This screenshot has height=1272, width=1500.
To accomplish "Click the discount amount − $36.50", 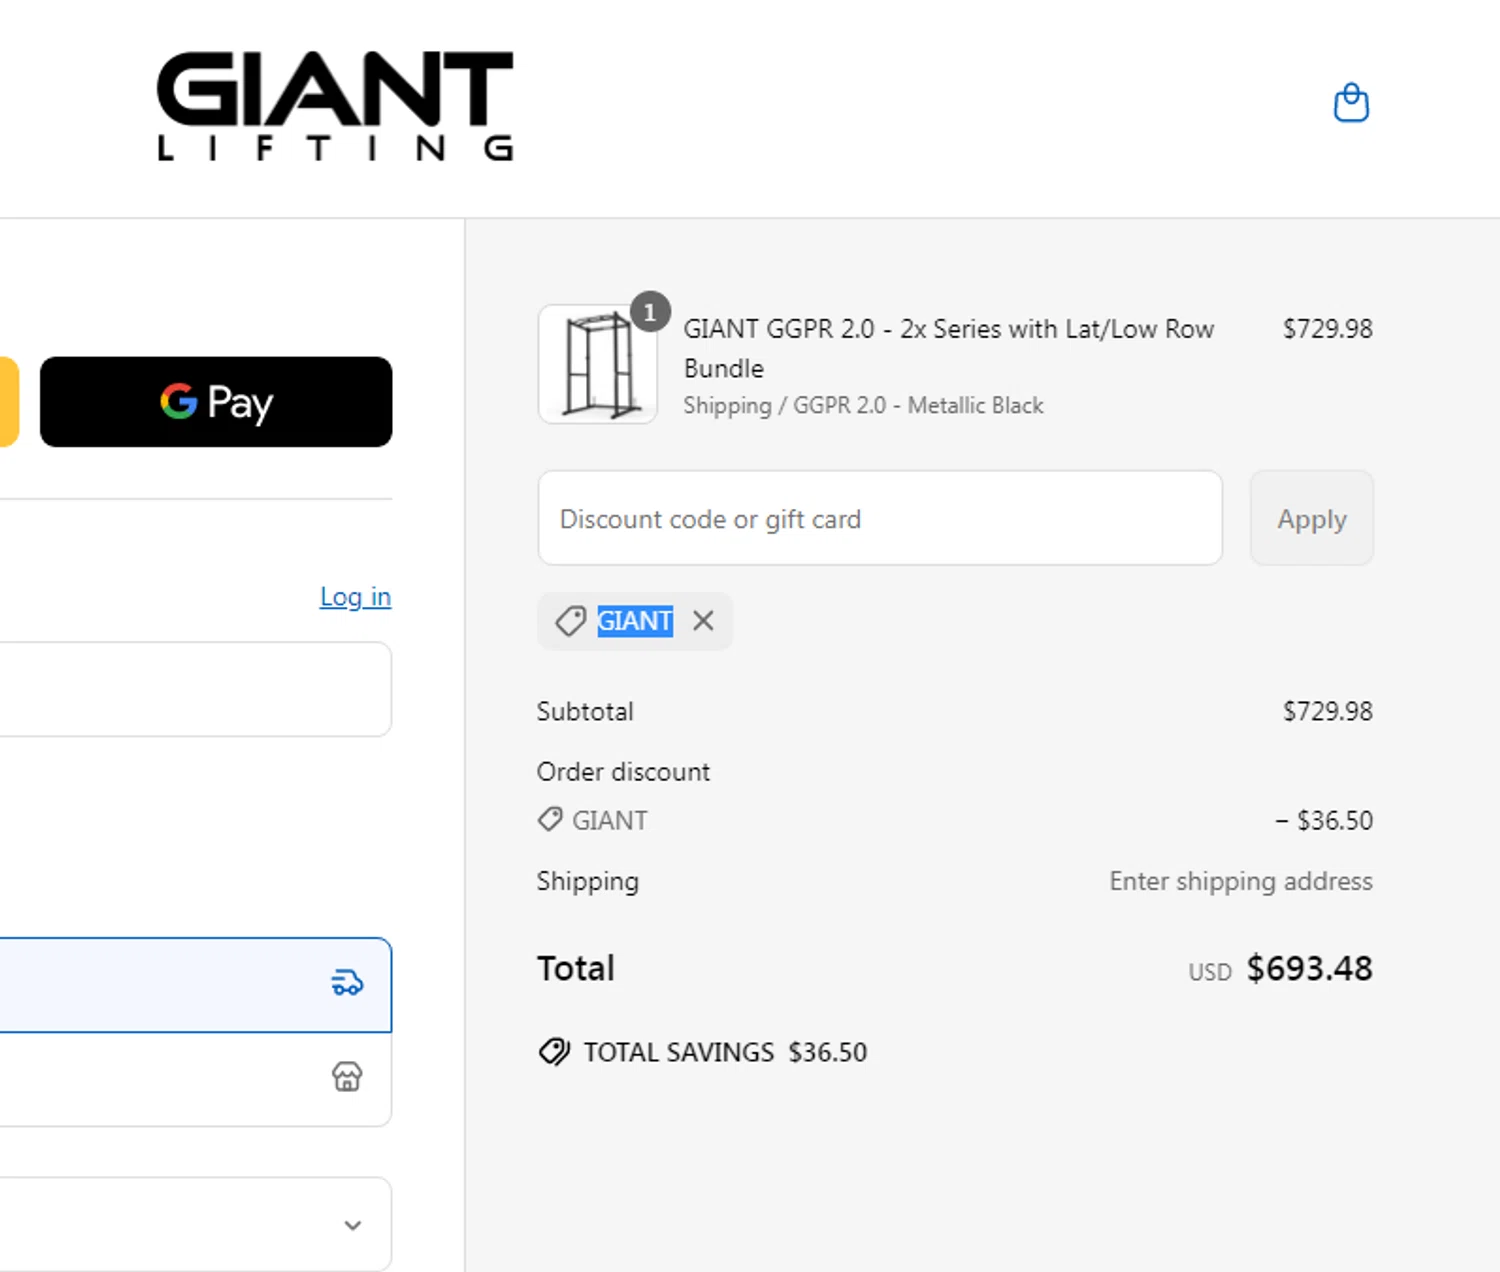I will coord(1324,820).
